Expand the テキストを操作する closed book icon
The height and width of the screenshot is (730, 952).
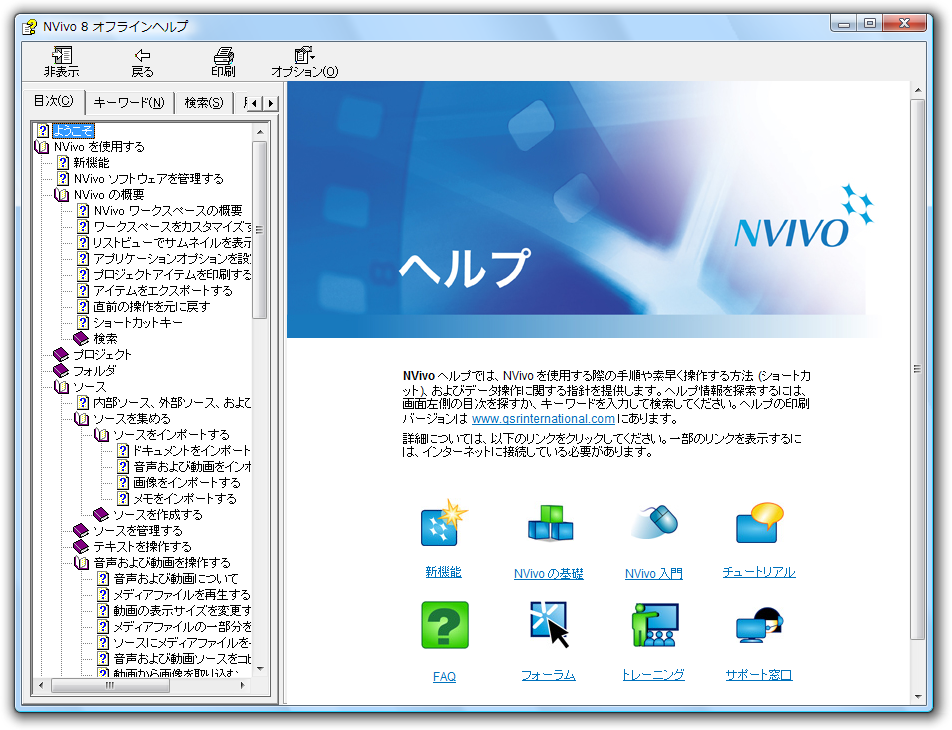[x=81, y=547]
